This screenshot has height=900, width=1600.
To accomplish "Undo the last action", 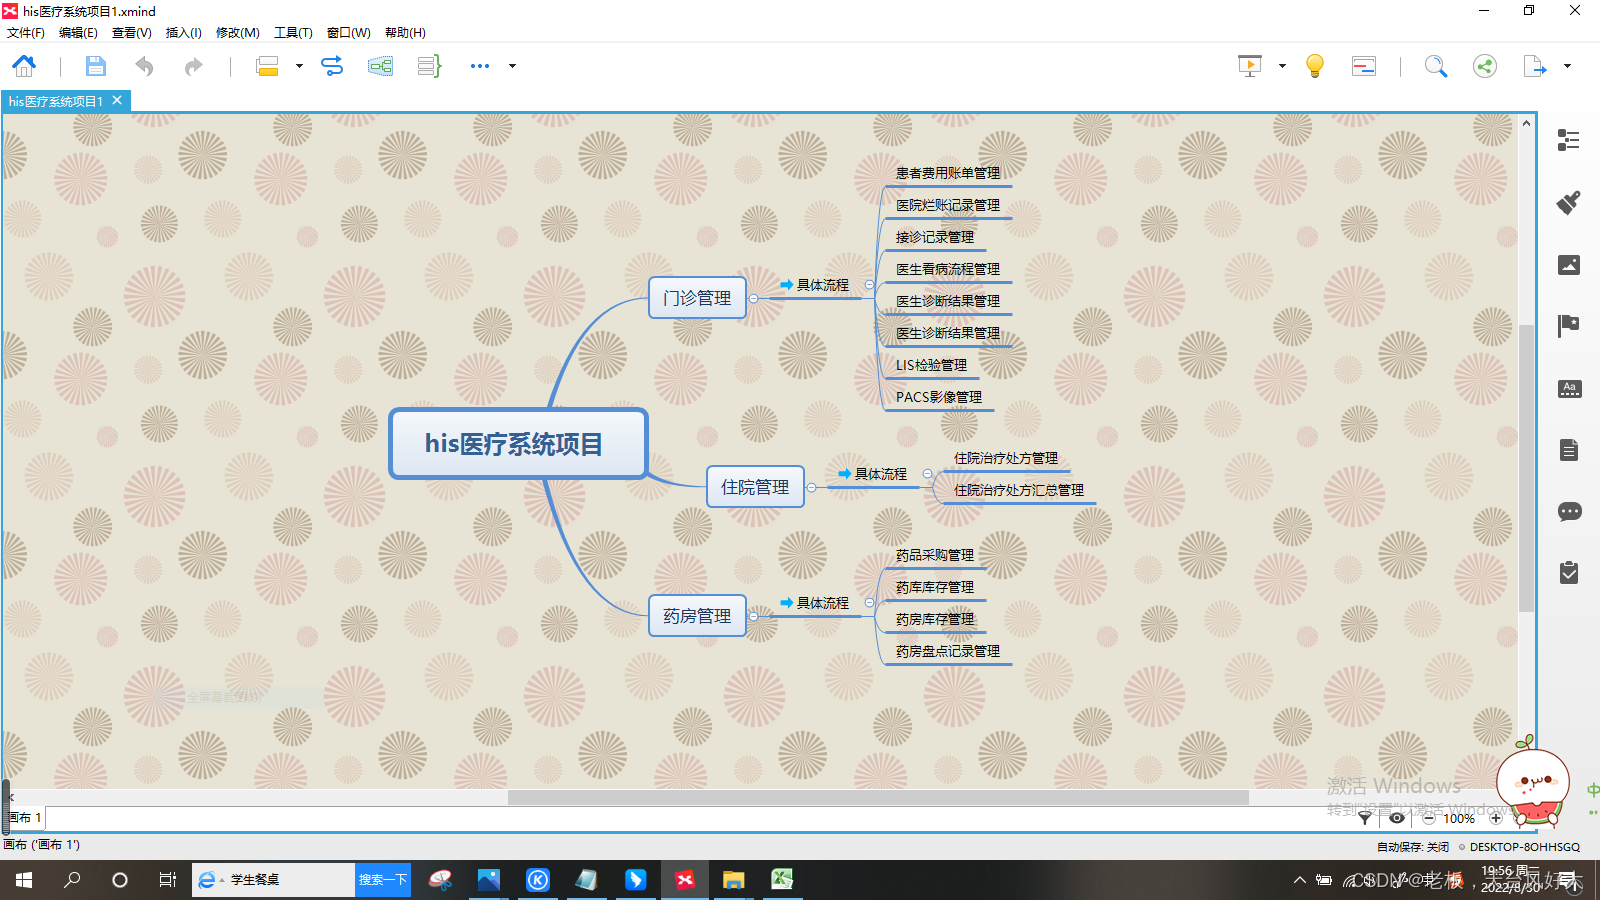I will (145, 66).
